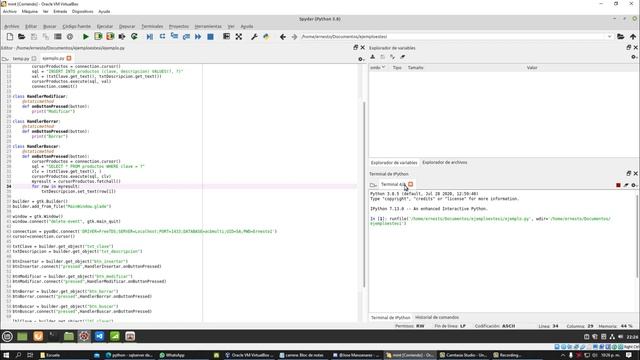This screenshot has height=360, width=640.
Task: Create a new file in Spyder toolbar
Action: point(10,37)
